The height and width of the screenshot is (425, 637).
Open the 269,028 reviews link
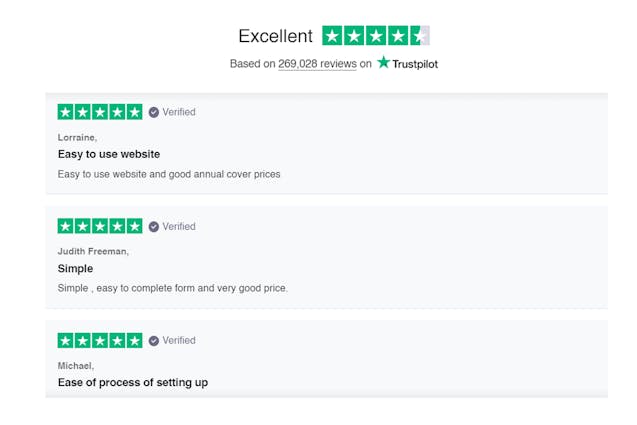(x=317, y=64)
